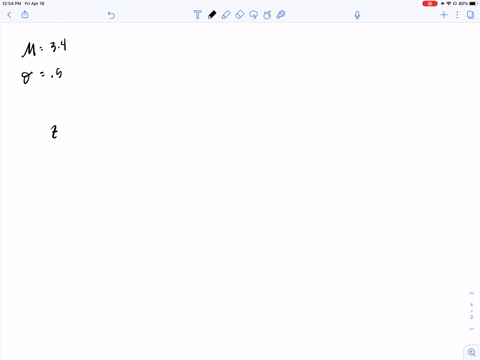Tap the red screen recording indicator
The image size is (480, 360).
coord(430,4)
